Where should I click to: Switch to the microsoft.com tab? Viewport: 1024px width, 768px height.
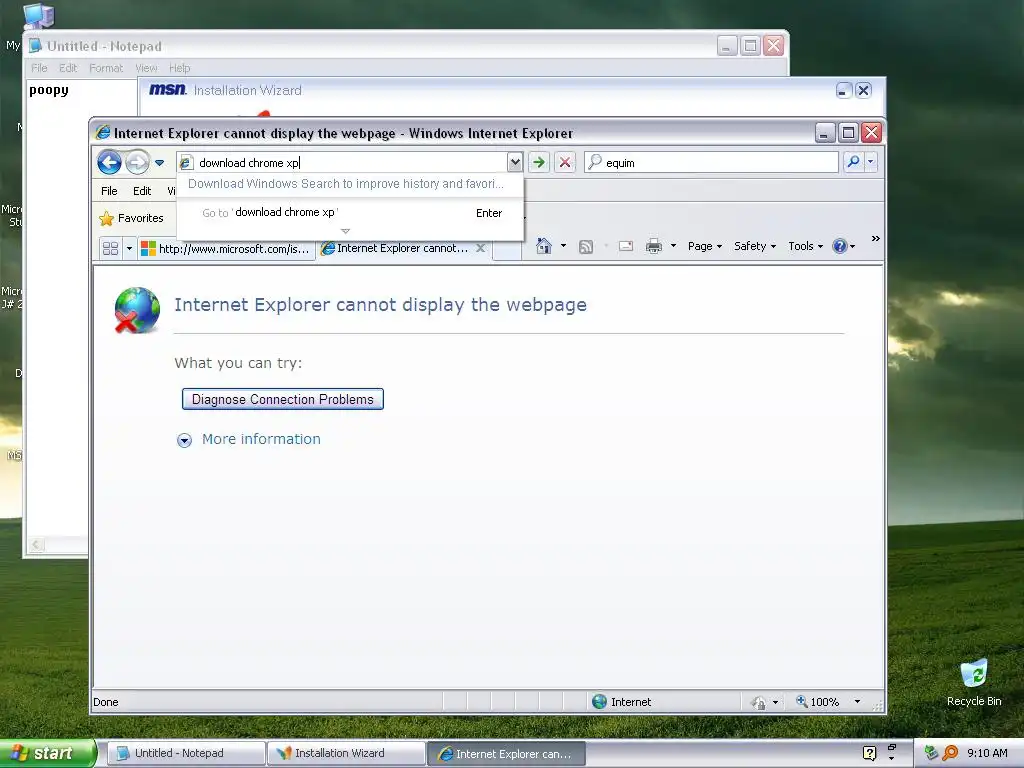[226, 249]
